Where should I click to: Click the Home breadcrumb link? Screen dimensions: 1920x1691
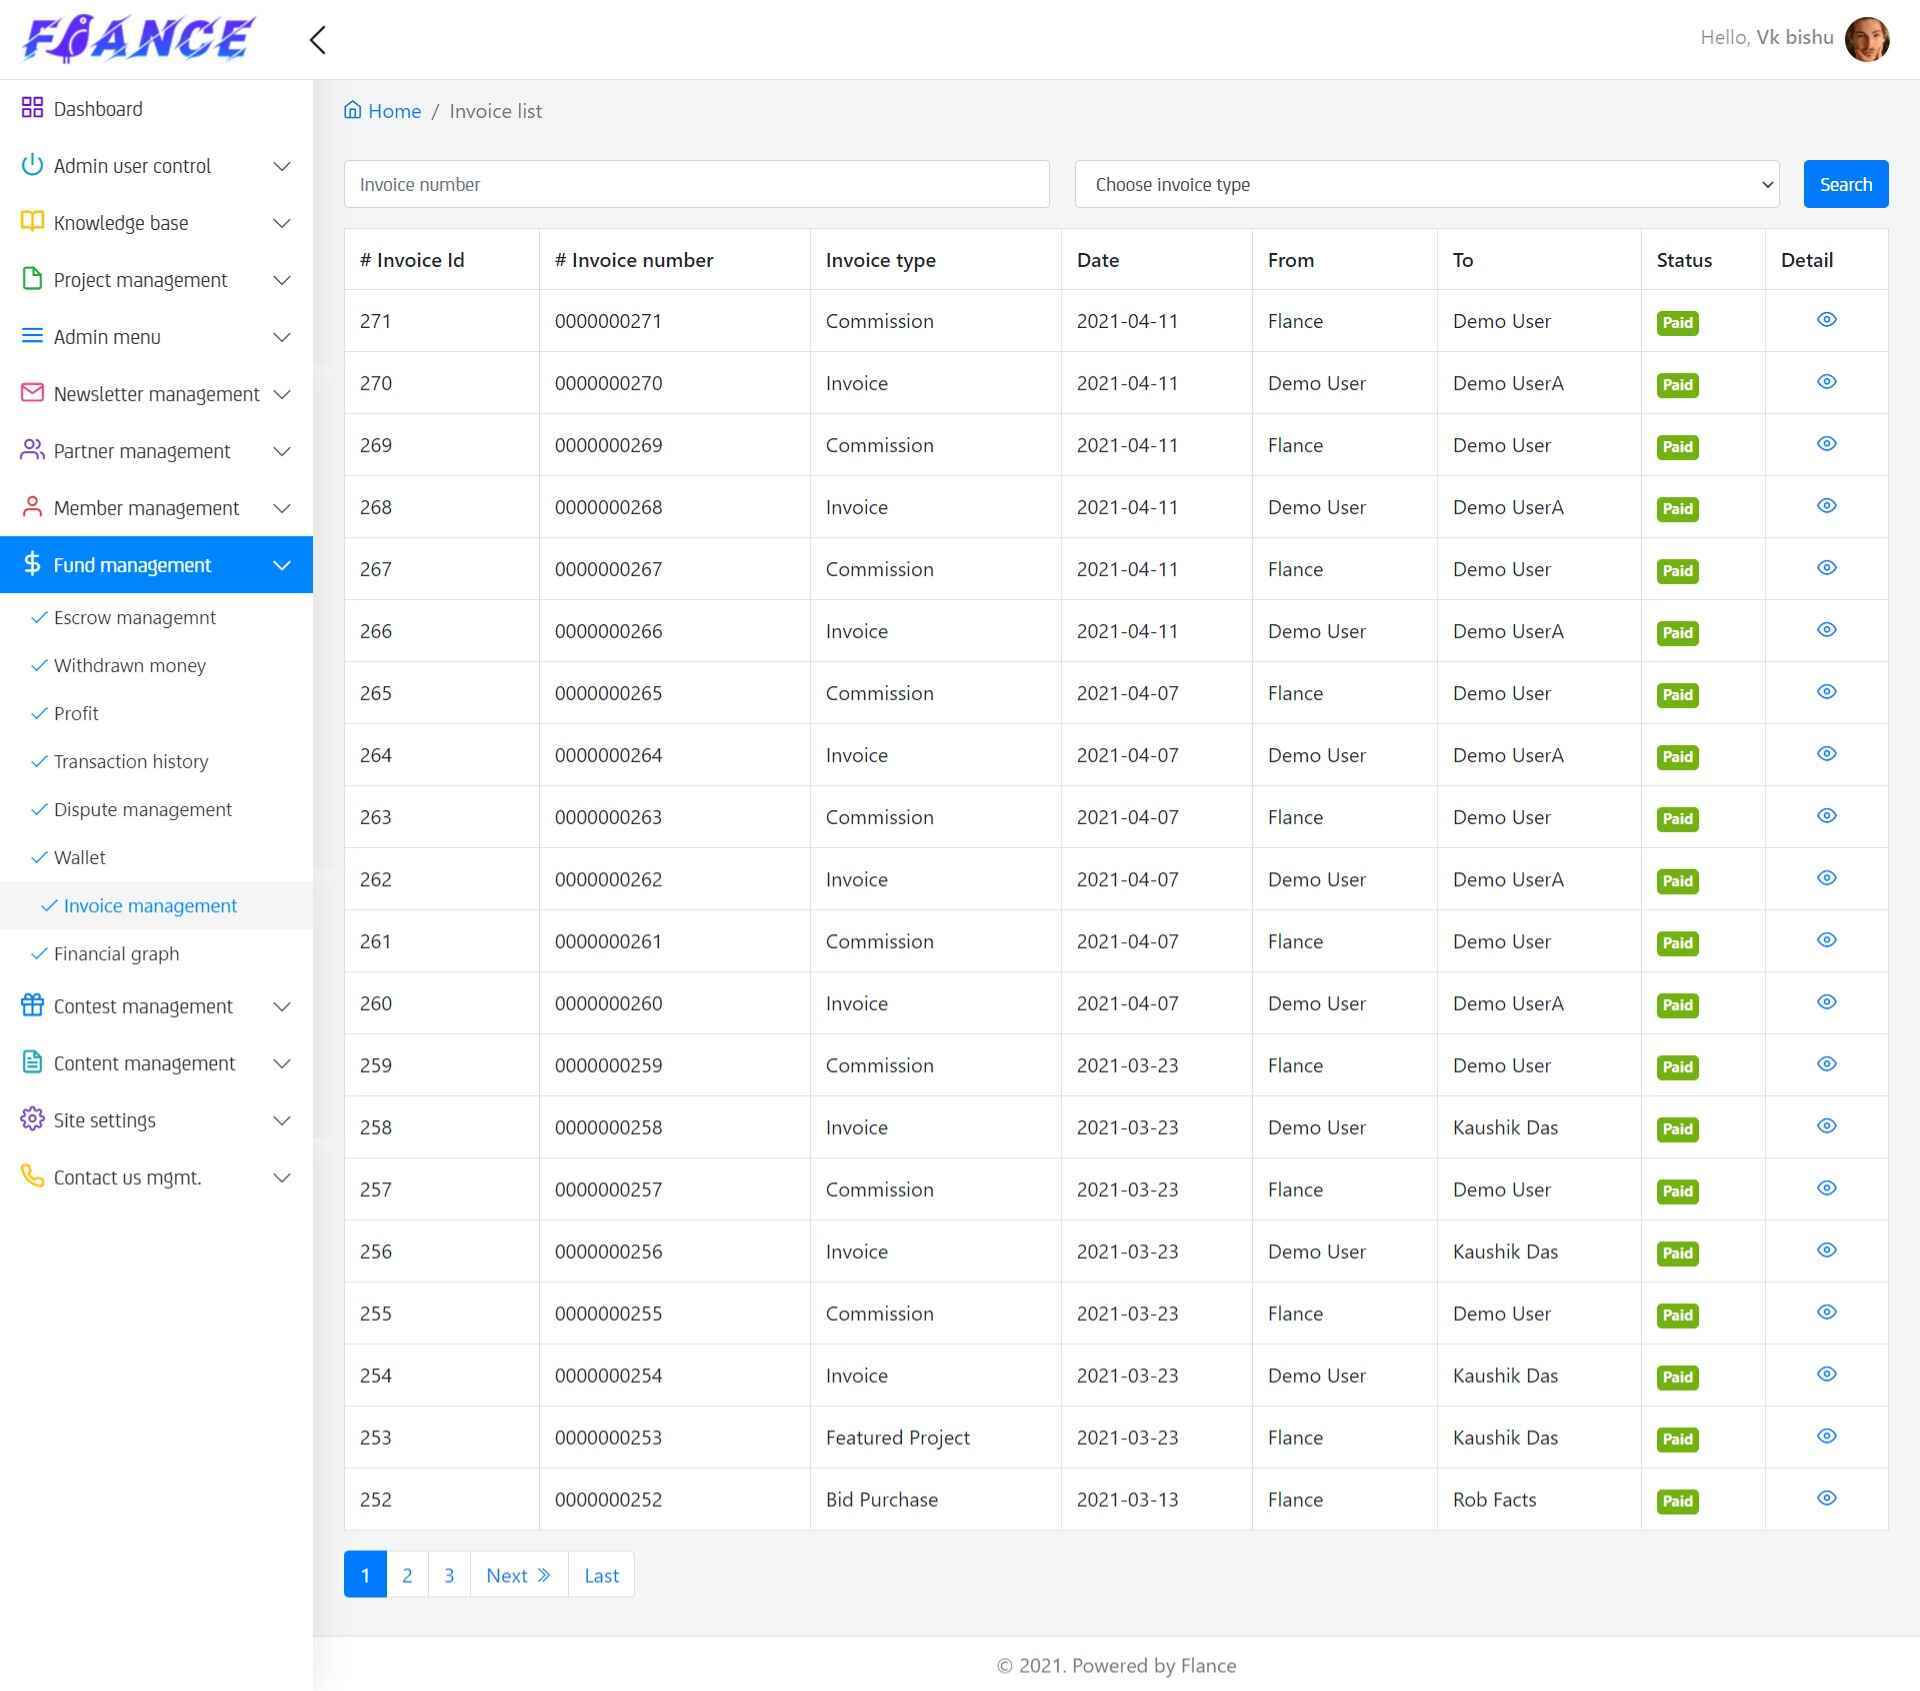pos(394,111)
